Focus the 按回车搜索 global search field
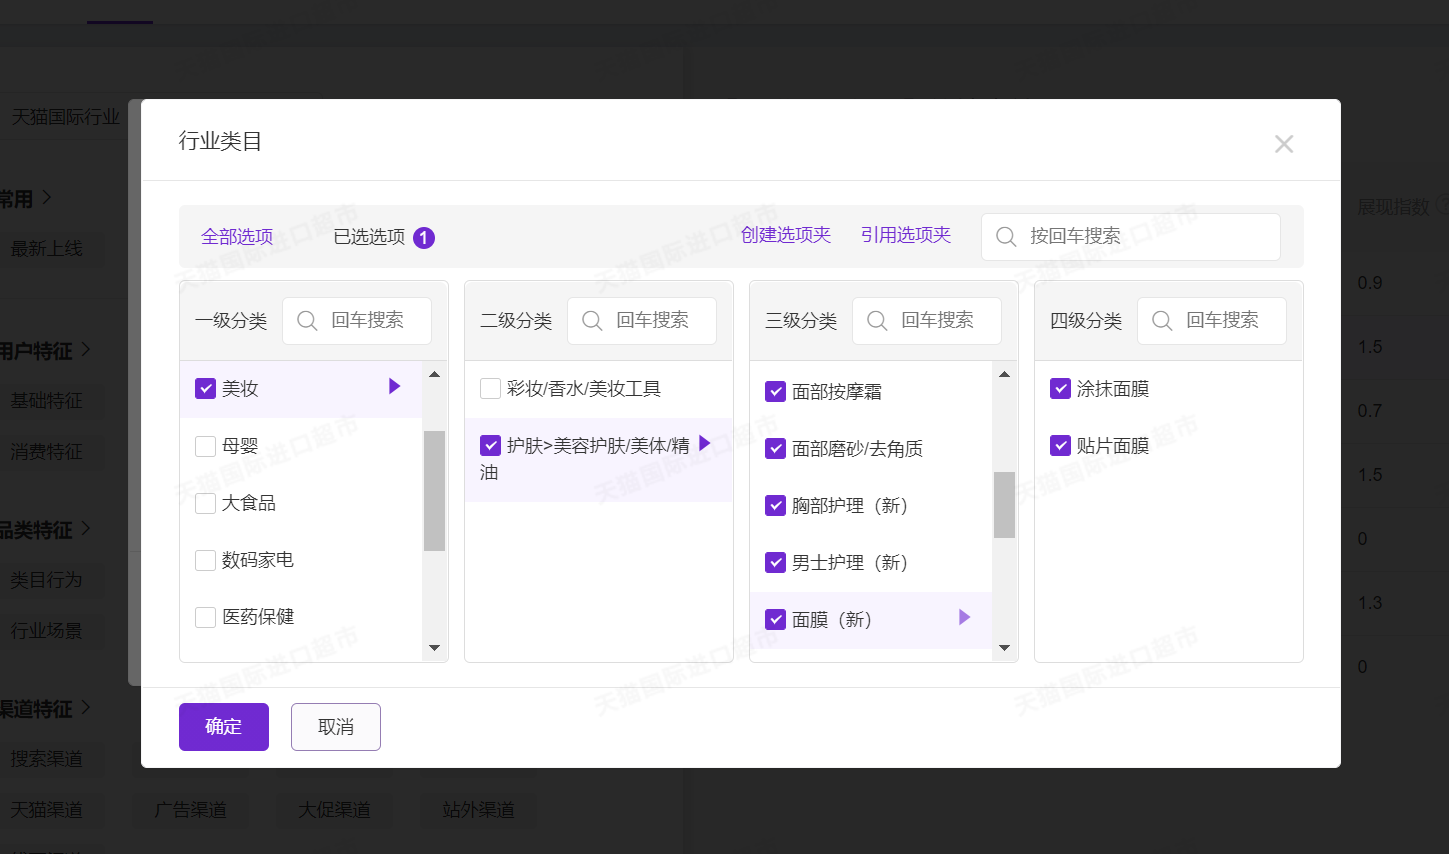The width and height of the screenshot is (1449, 854). [1131, 237]
